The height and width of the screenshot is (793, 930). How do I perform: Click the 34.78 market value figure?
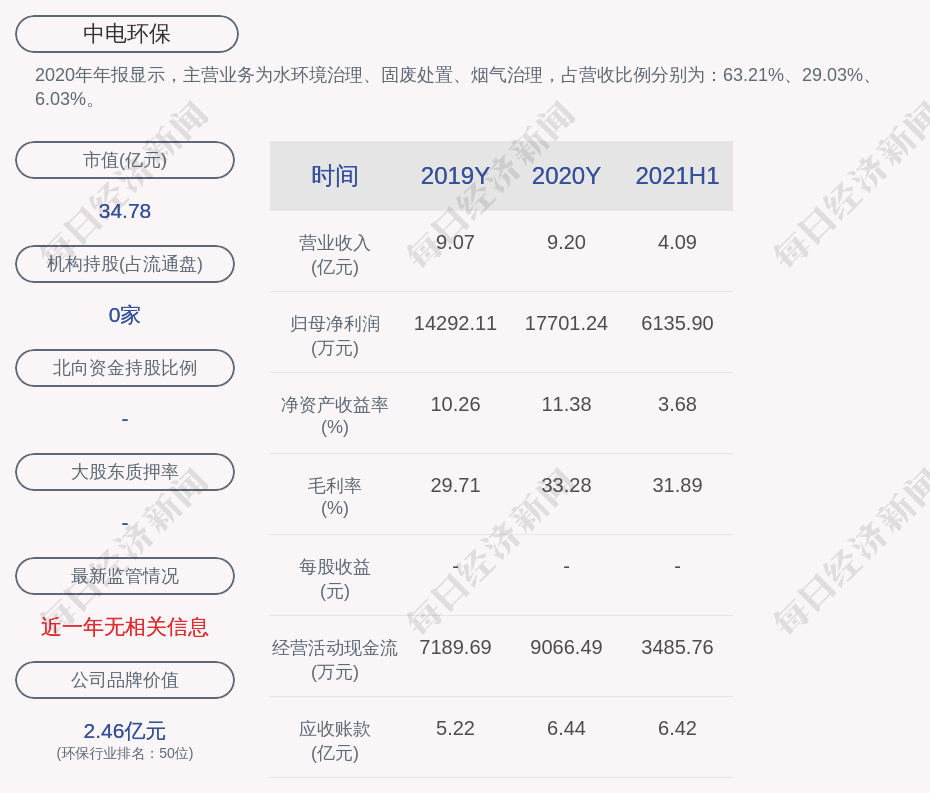pyautogui.click(x=125, y=211)
